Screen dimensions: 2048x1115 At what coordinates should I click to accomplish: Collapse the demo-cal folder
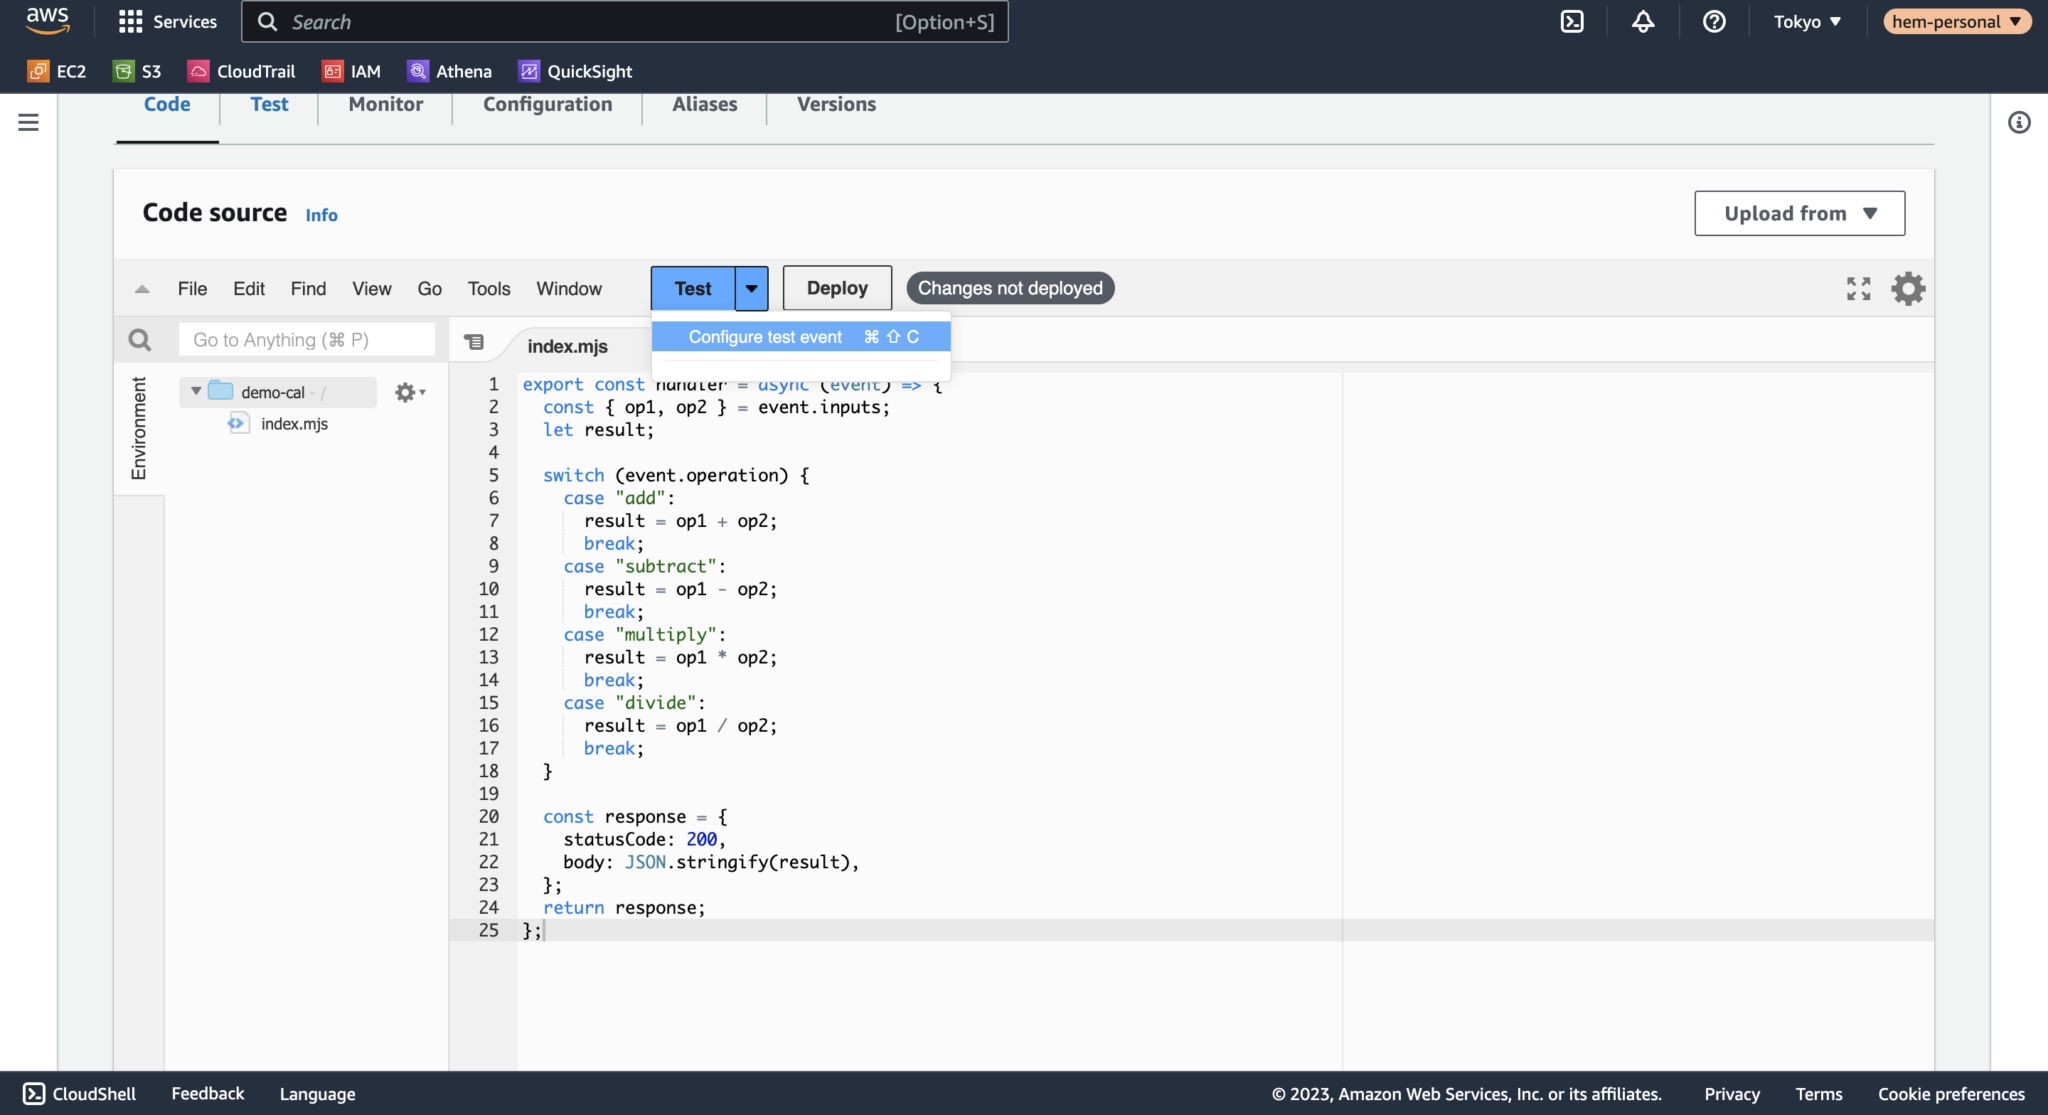click(x=196, y=391)
